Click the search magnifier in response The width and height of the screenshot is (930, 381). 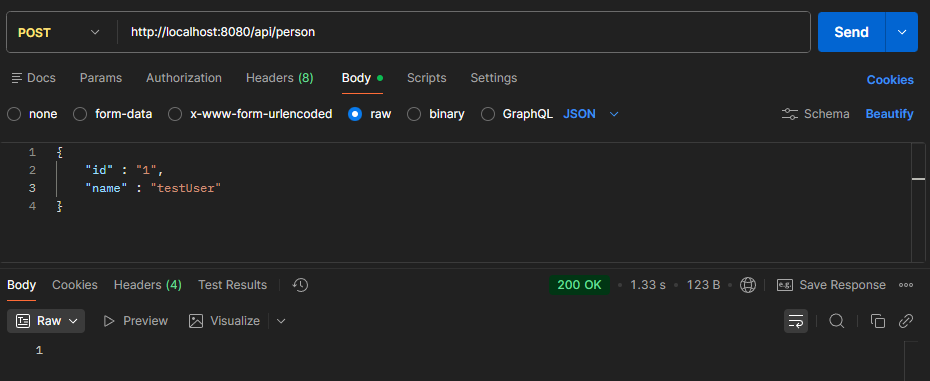point(836,321)
